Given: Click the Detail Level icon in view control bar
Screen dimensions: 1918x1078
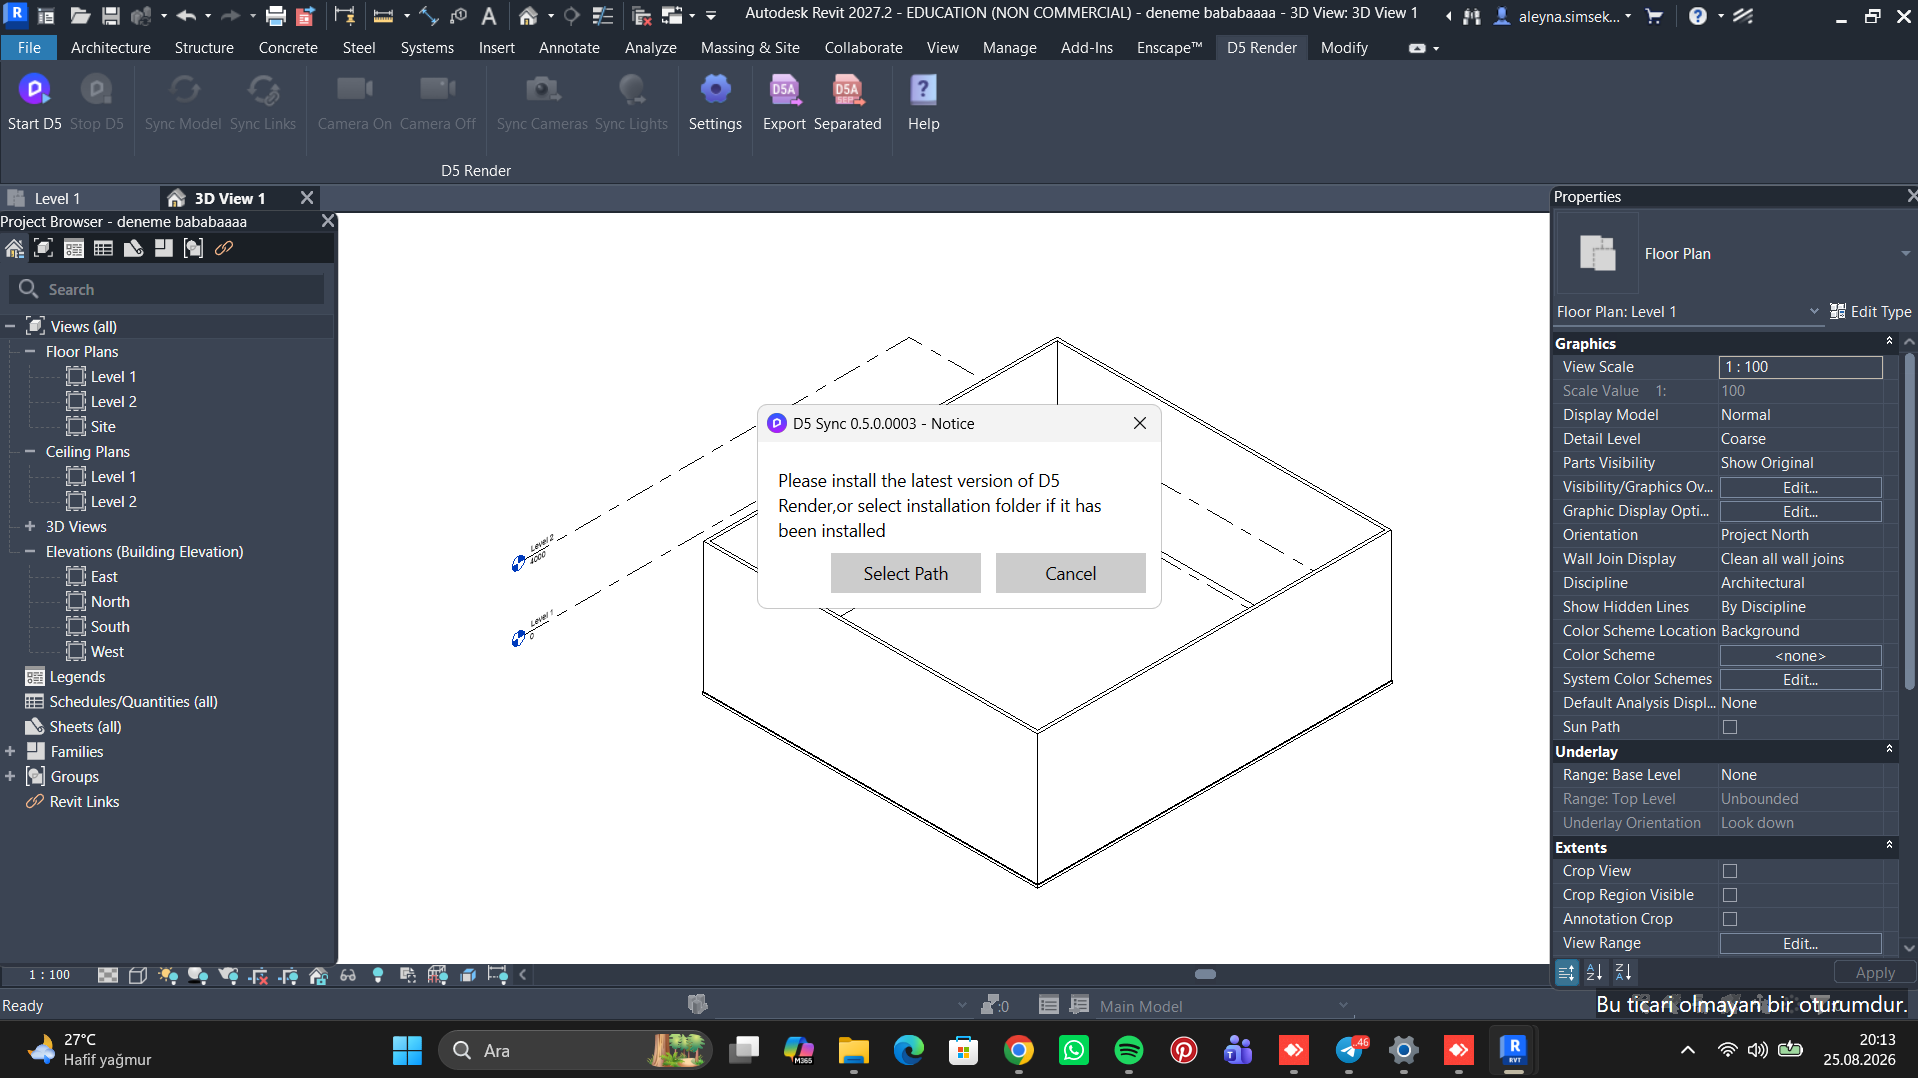Looking at the screenshot, I should (108, 975).
